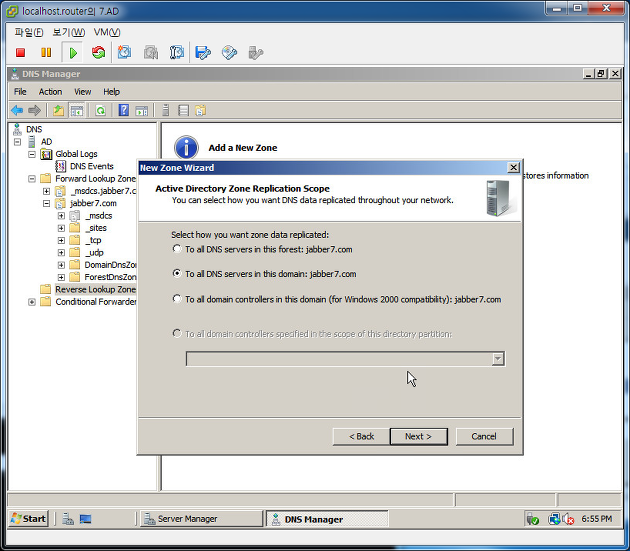Stop the VM with red square button

[x=20, y=53]
